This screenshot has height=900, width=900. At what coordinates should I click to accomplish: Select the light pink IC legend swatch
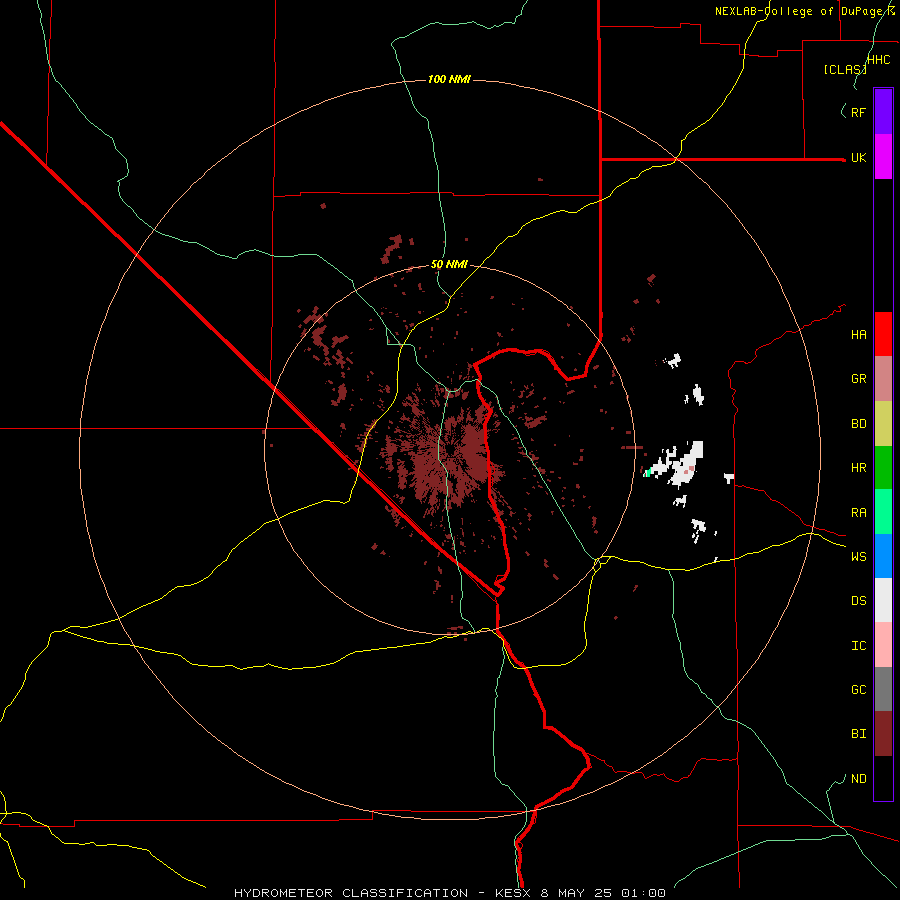[883, 645]
